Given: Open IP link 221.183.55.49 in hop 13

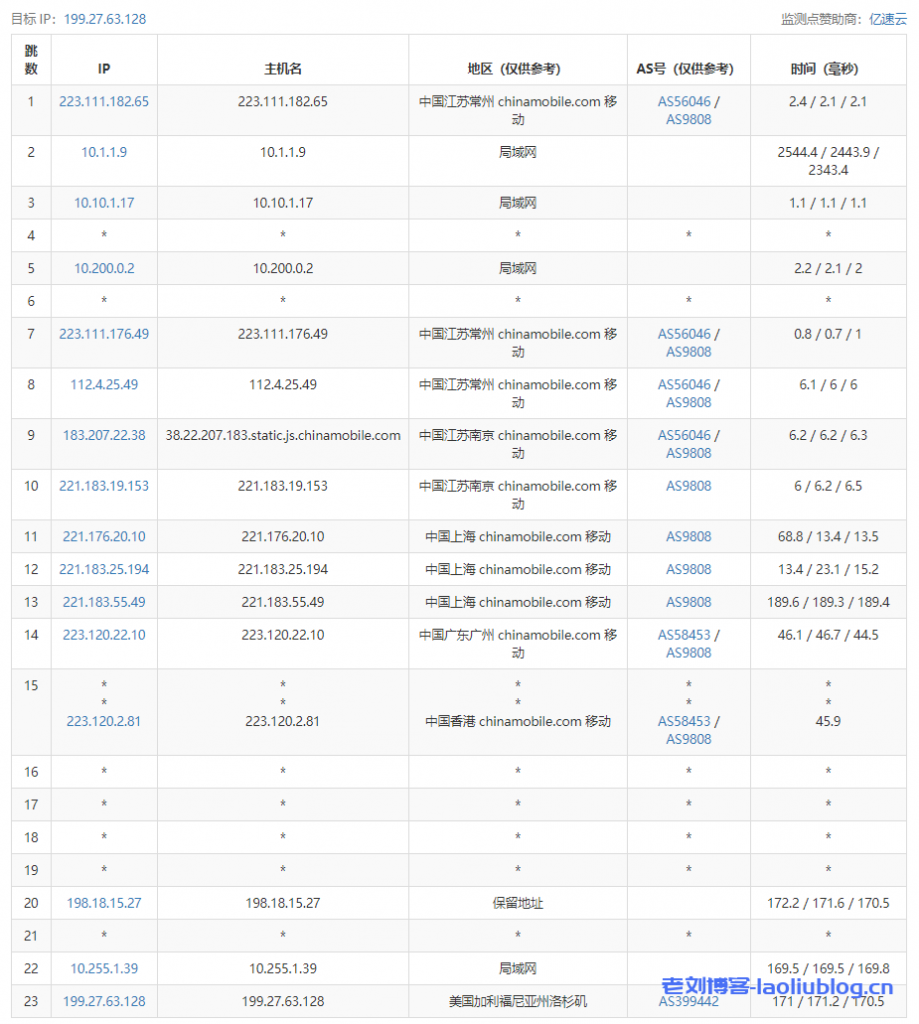Looking at the screenshot, I should (x=104, y=602).
